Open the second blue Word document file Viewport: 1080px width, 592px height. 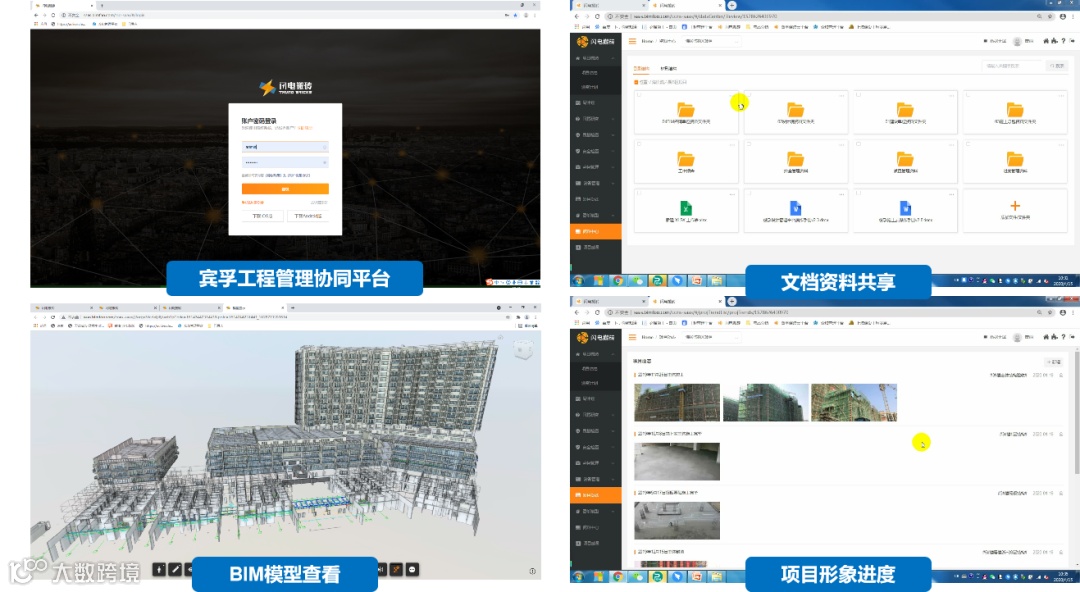905,208
